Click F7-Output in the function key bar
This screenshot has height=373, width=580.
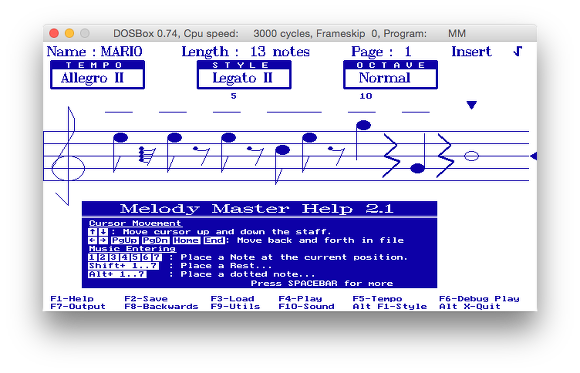[78, 306]
